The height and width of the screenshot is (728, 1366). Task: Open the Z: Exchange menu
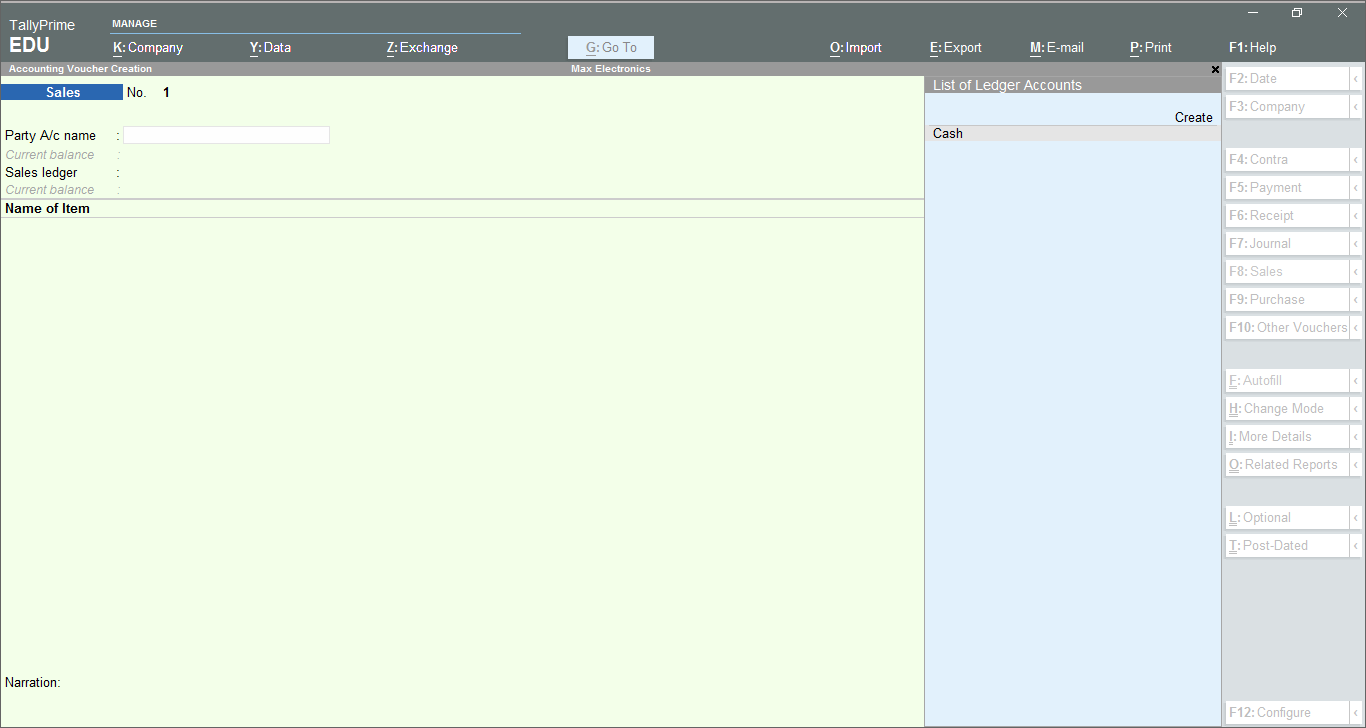point(422,47)
